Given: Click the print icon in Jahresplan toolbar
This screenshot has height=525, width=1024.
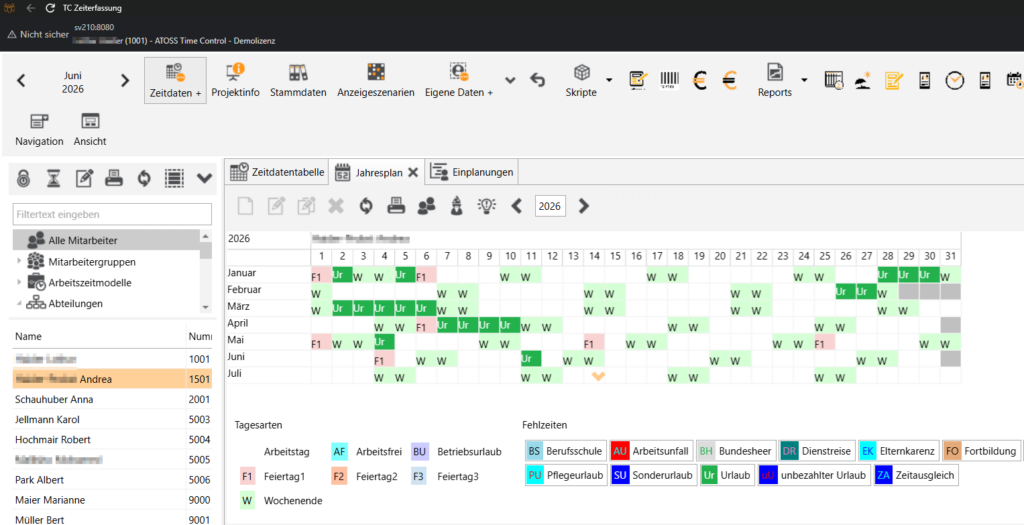Looking at the screenshot, I should point(396,206).
